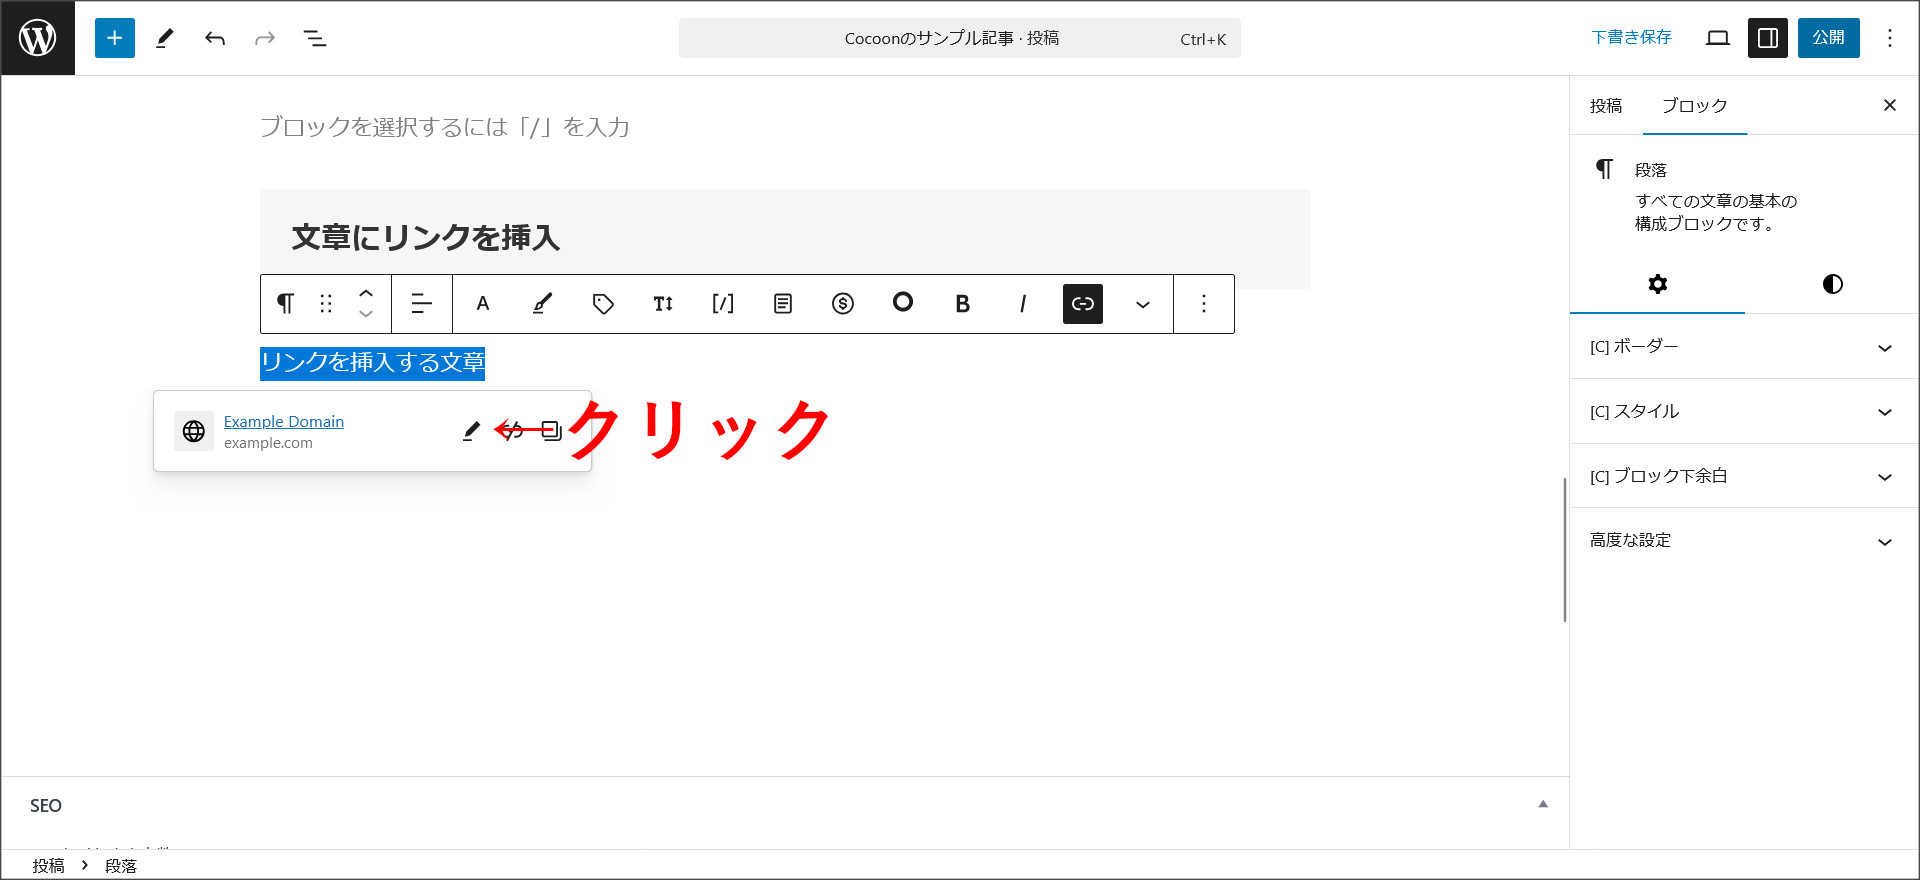The image size is (1920, 880).
Task: Click the template document icon in toolbar
Action: coord(783,303)
